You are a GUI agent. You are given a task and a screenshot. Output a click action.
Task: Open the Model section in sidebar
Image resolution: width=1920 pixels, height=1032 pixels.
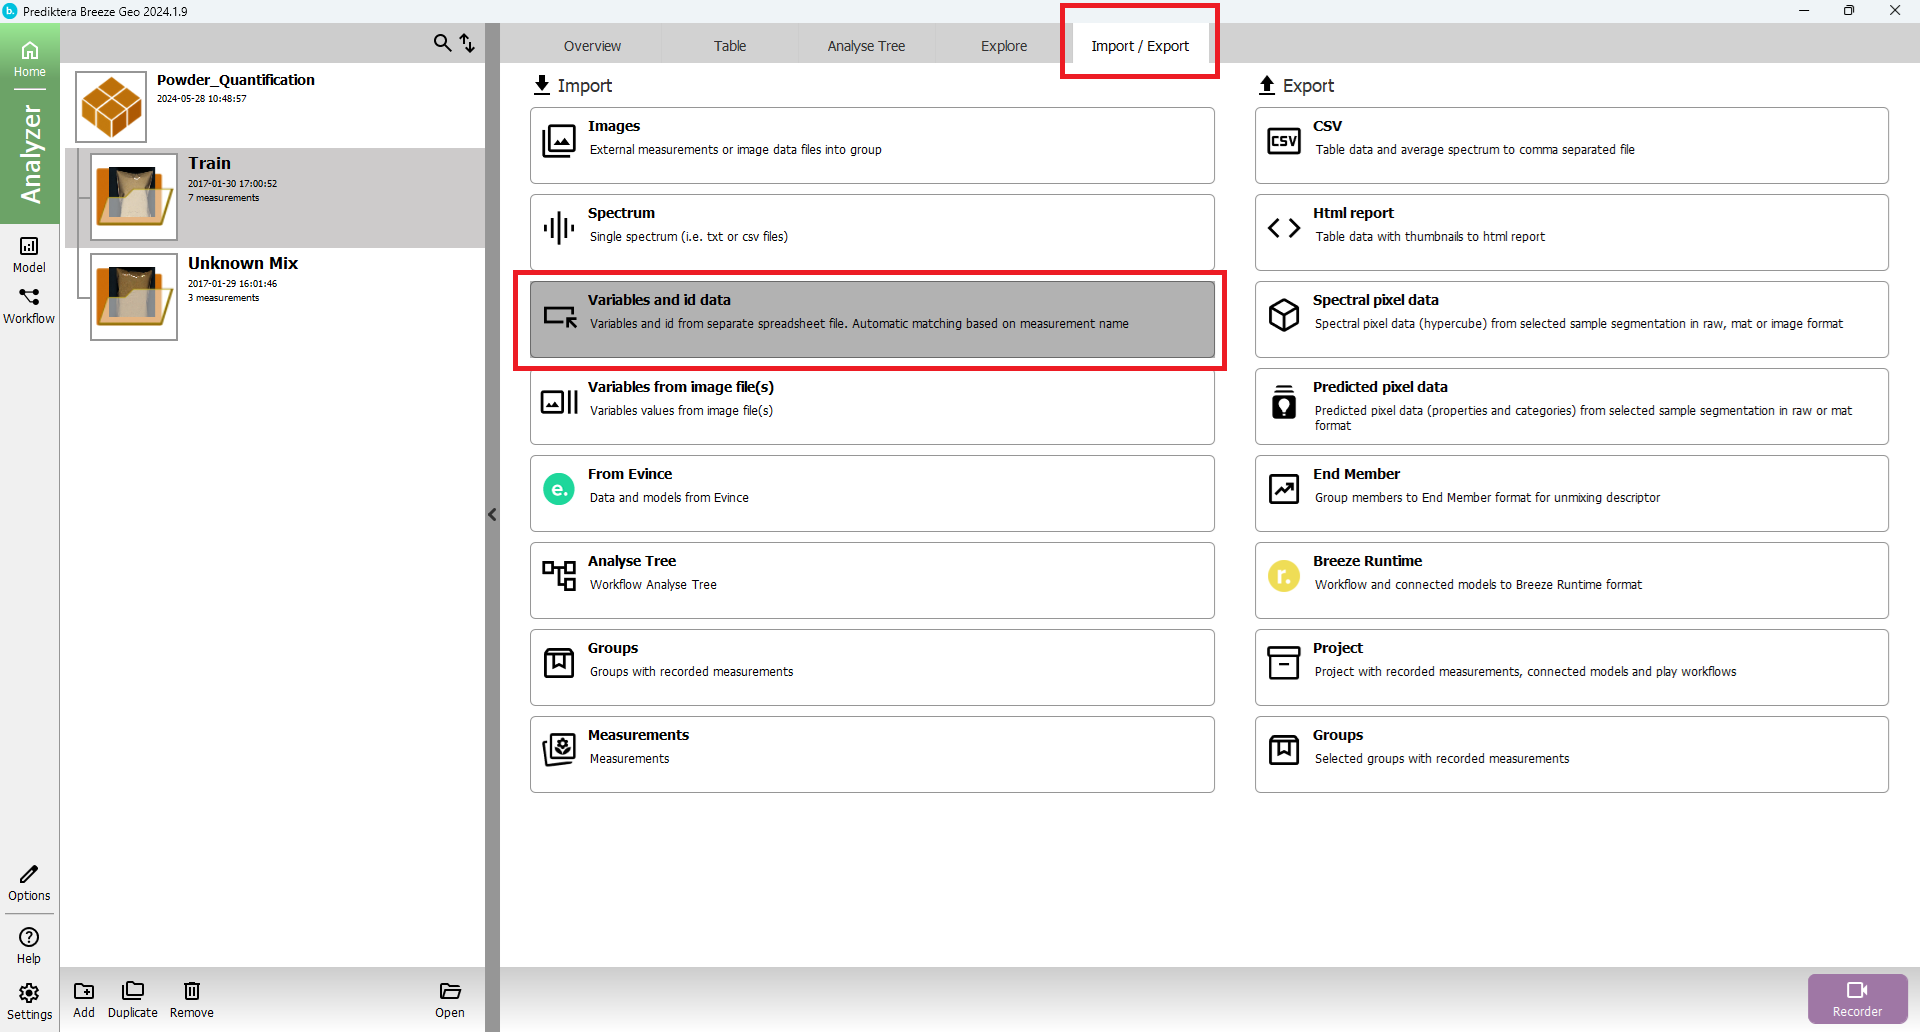point(29,254)
